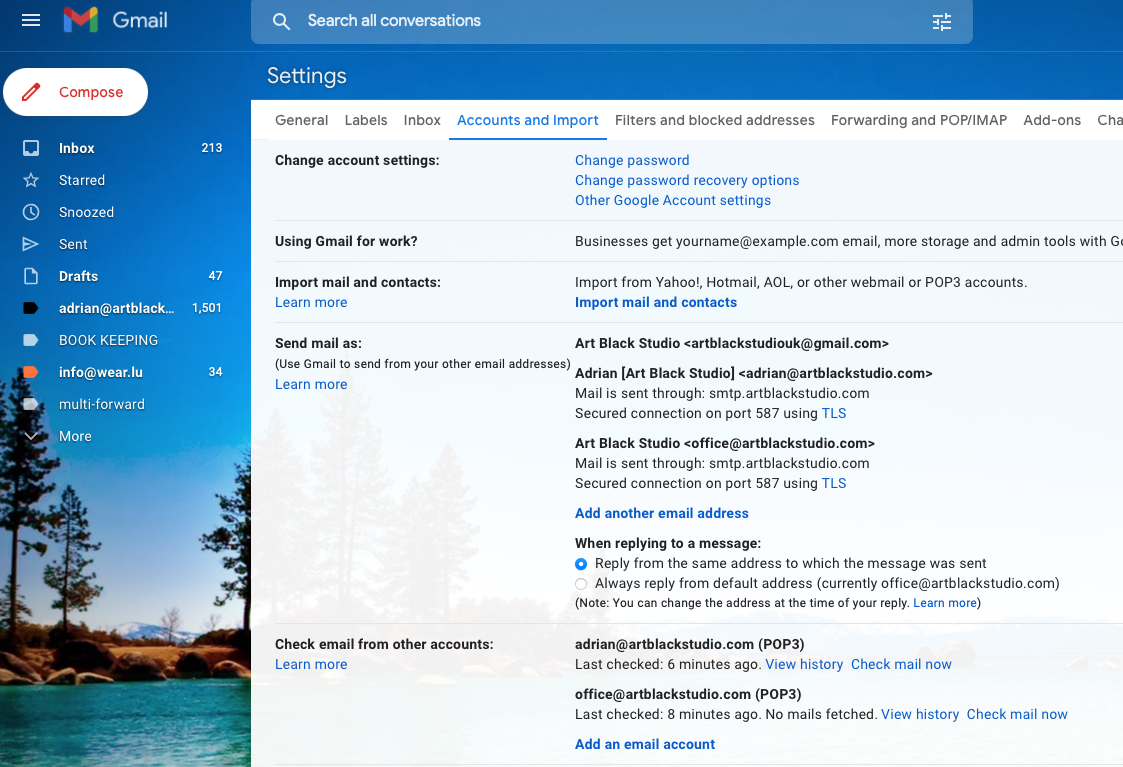
Task: Click the Starred star icon
Action: (x=31, y=180)
